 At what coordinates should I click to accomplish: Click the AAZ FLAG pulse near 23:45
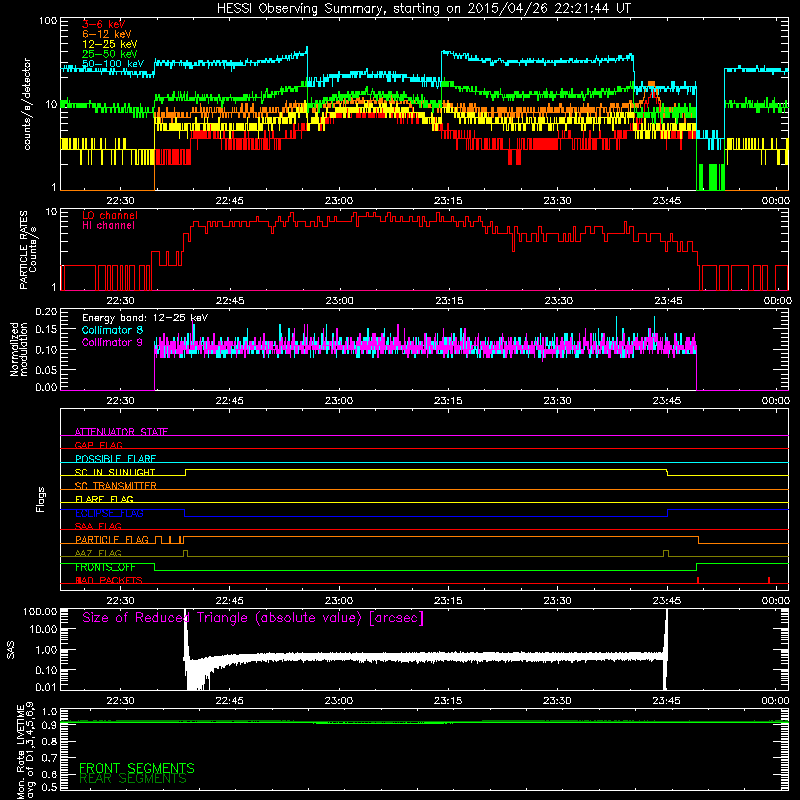[x=666, y=554]
